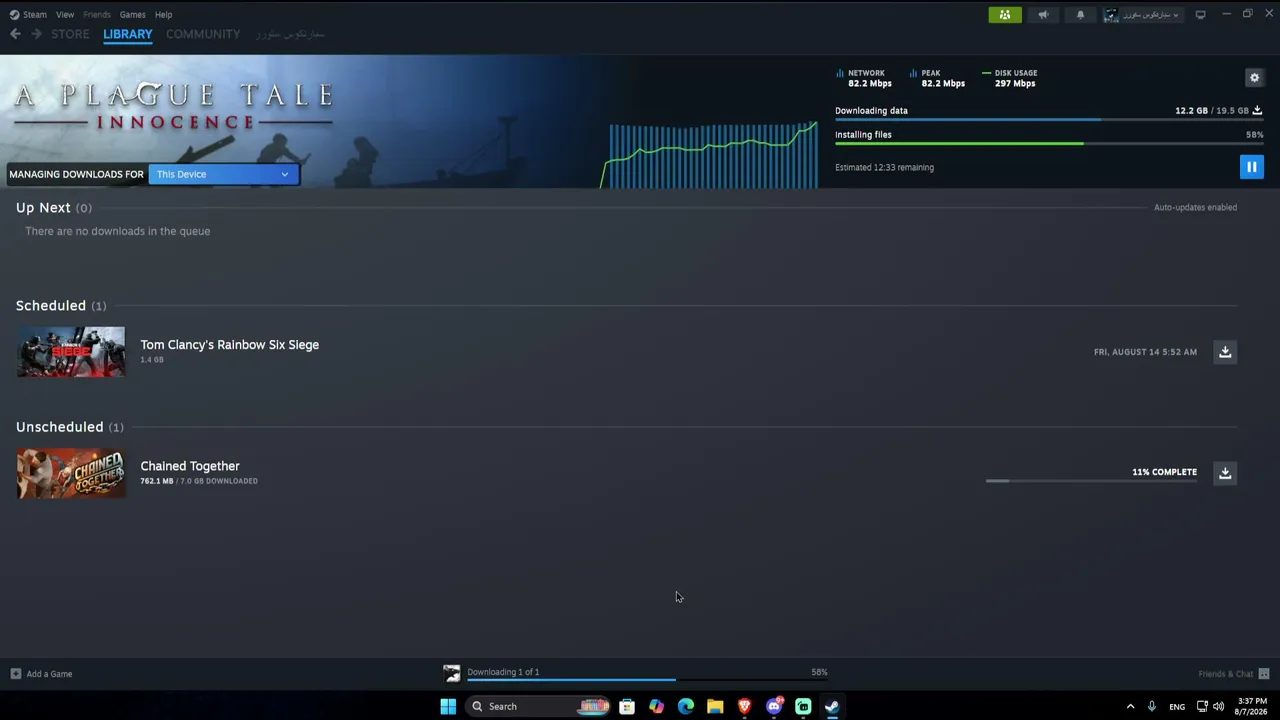Click the "11% COMPLETE" text

1164,472
